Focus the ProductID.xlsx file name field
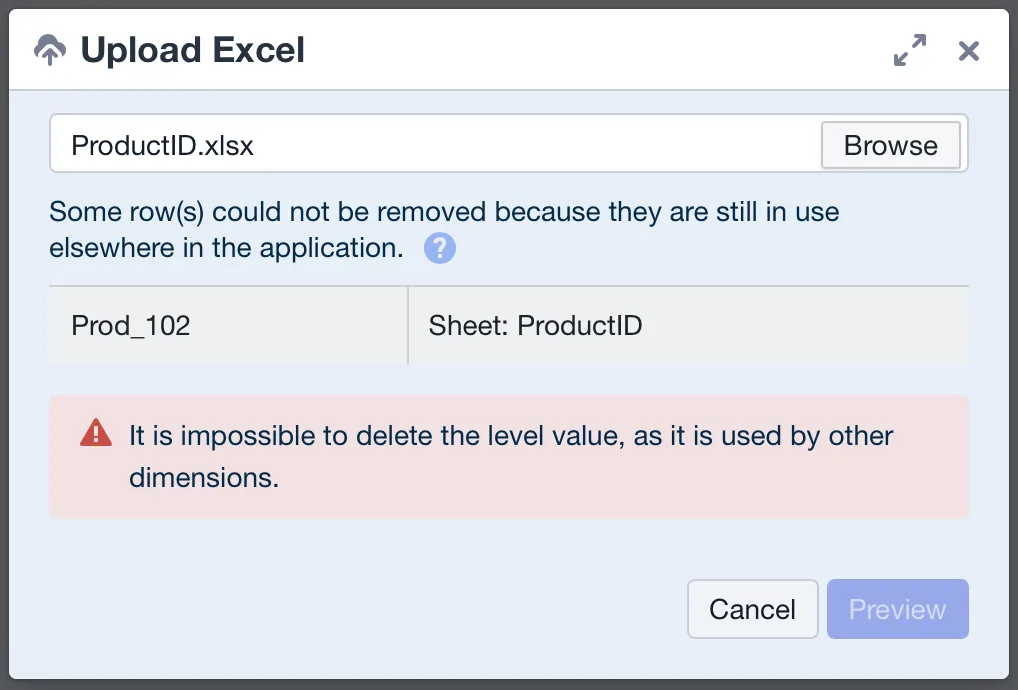Screen dimensions: 1018x690 click(x=435, y=143)
